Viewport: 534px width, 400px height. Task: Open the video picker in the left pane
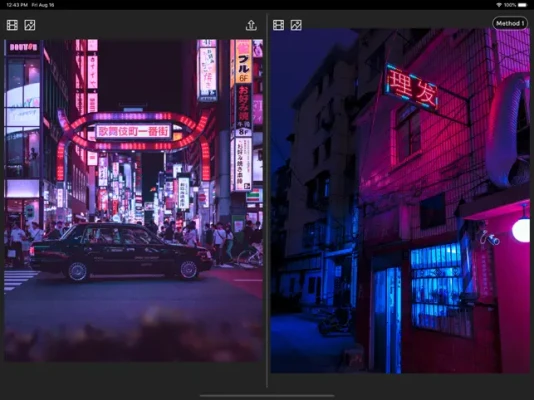[x=12, y=25]
